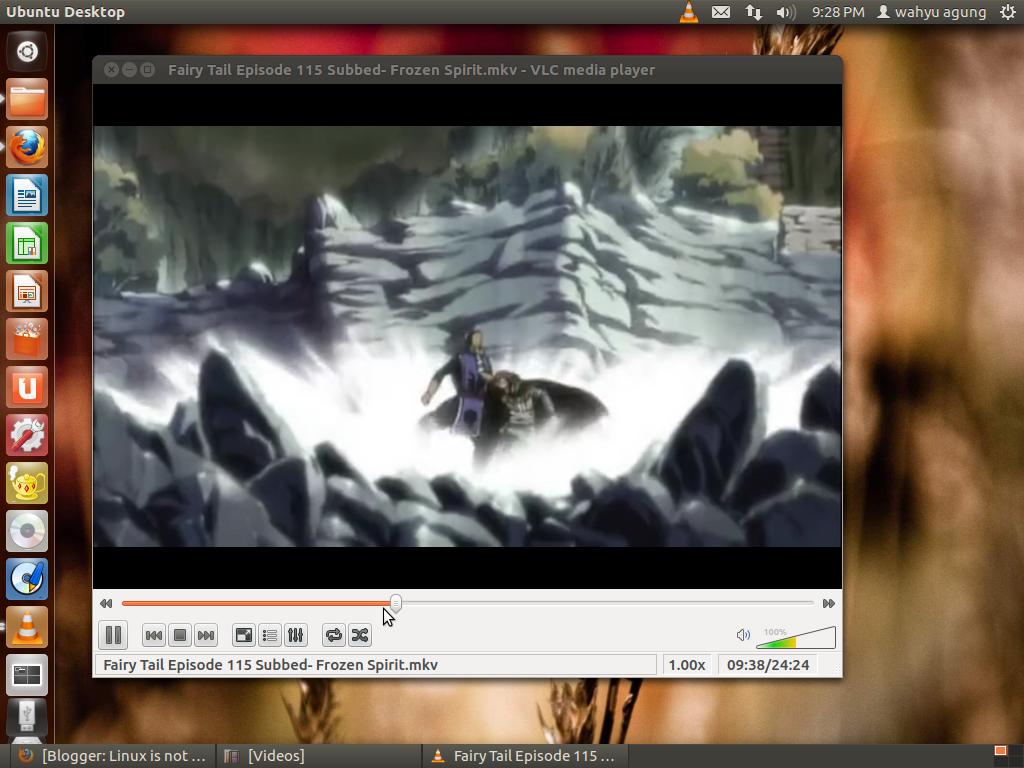
Task: Open clock showing 9:28 PM
Action: pos(838,12)
